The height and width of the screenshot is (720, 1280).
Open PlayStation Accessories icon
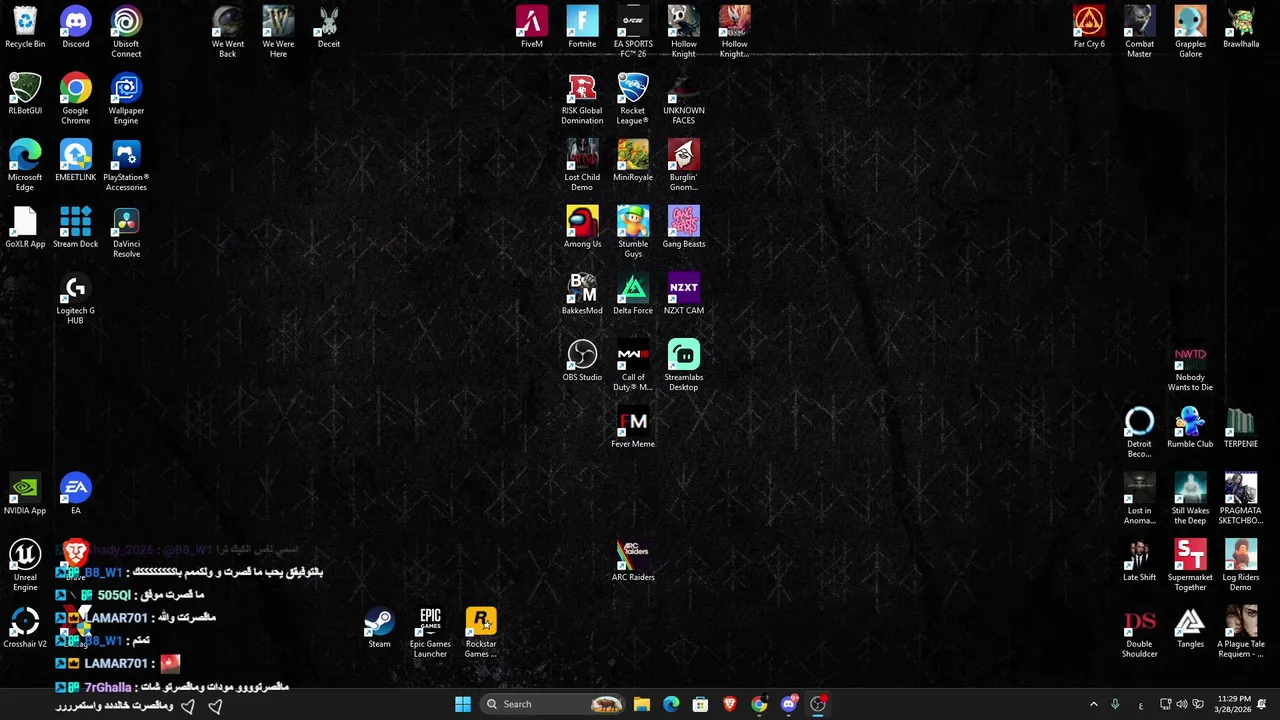pyautogui.click(x=126, y=166)
